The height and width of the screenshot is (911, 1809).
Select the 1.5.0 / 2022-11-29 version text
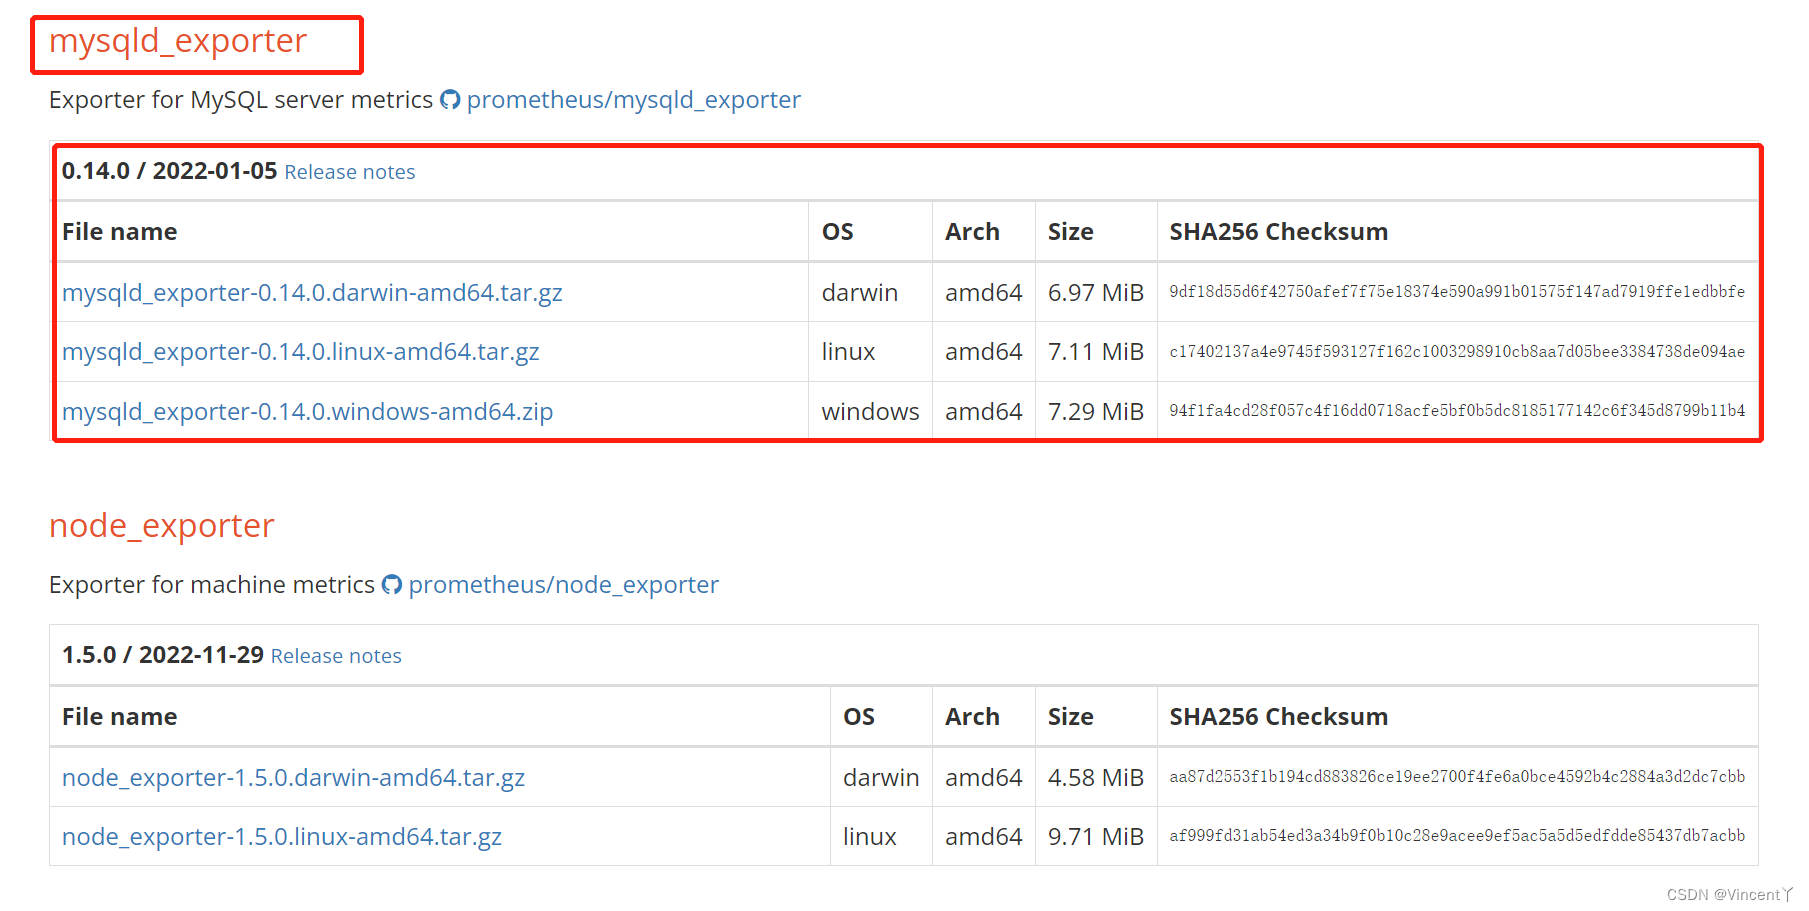pyautogui.click(x=163, y=655)
